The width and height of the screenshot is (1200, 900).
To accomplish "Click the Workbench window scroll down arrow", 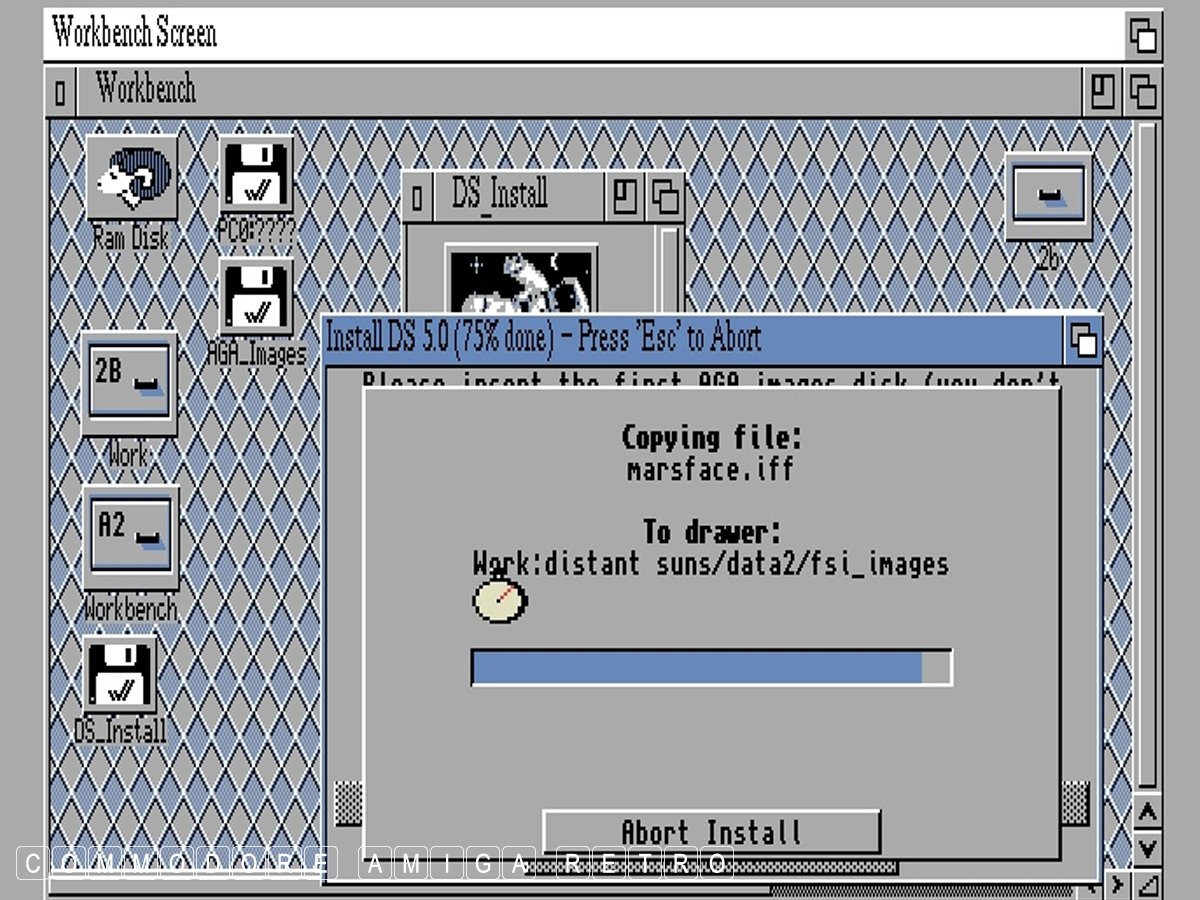I will [1148, 848].
